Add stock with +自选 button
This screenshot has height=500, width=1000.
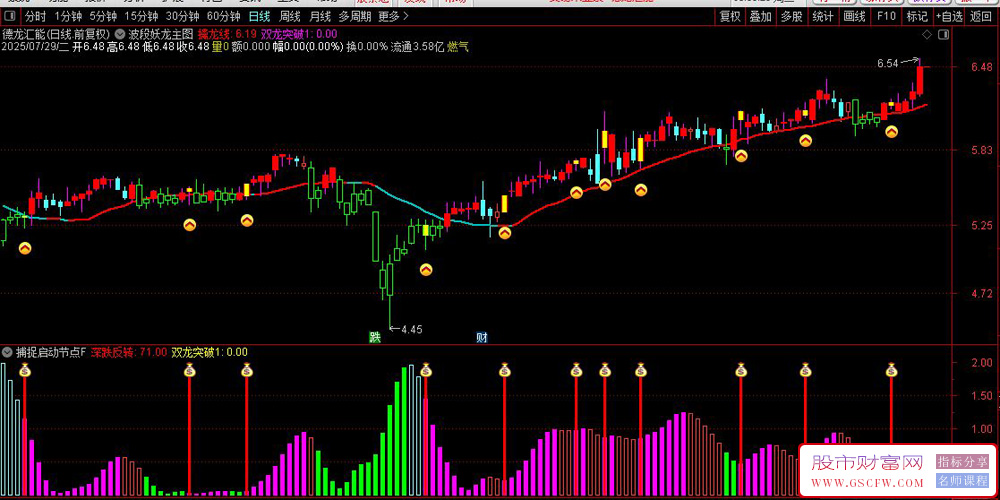click(950, 17)
